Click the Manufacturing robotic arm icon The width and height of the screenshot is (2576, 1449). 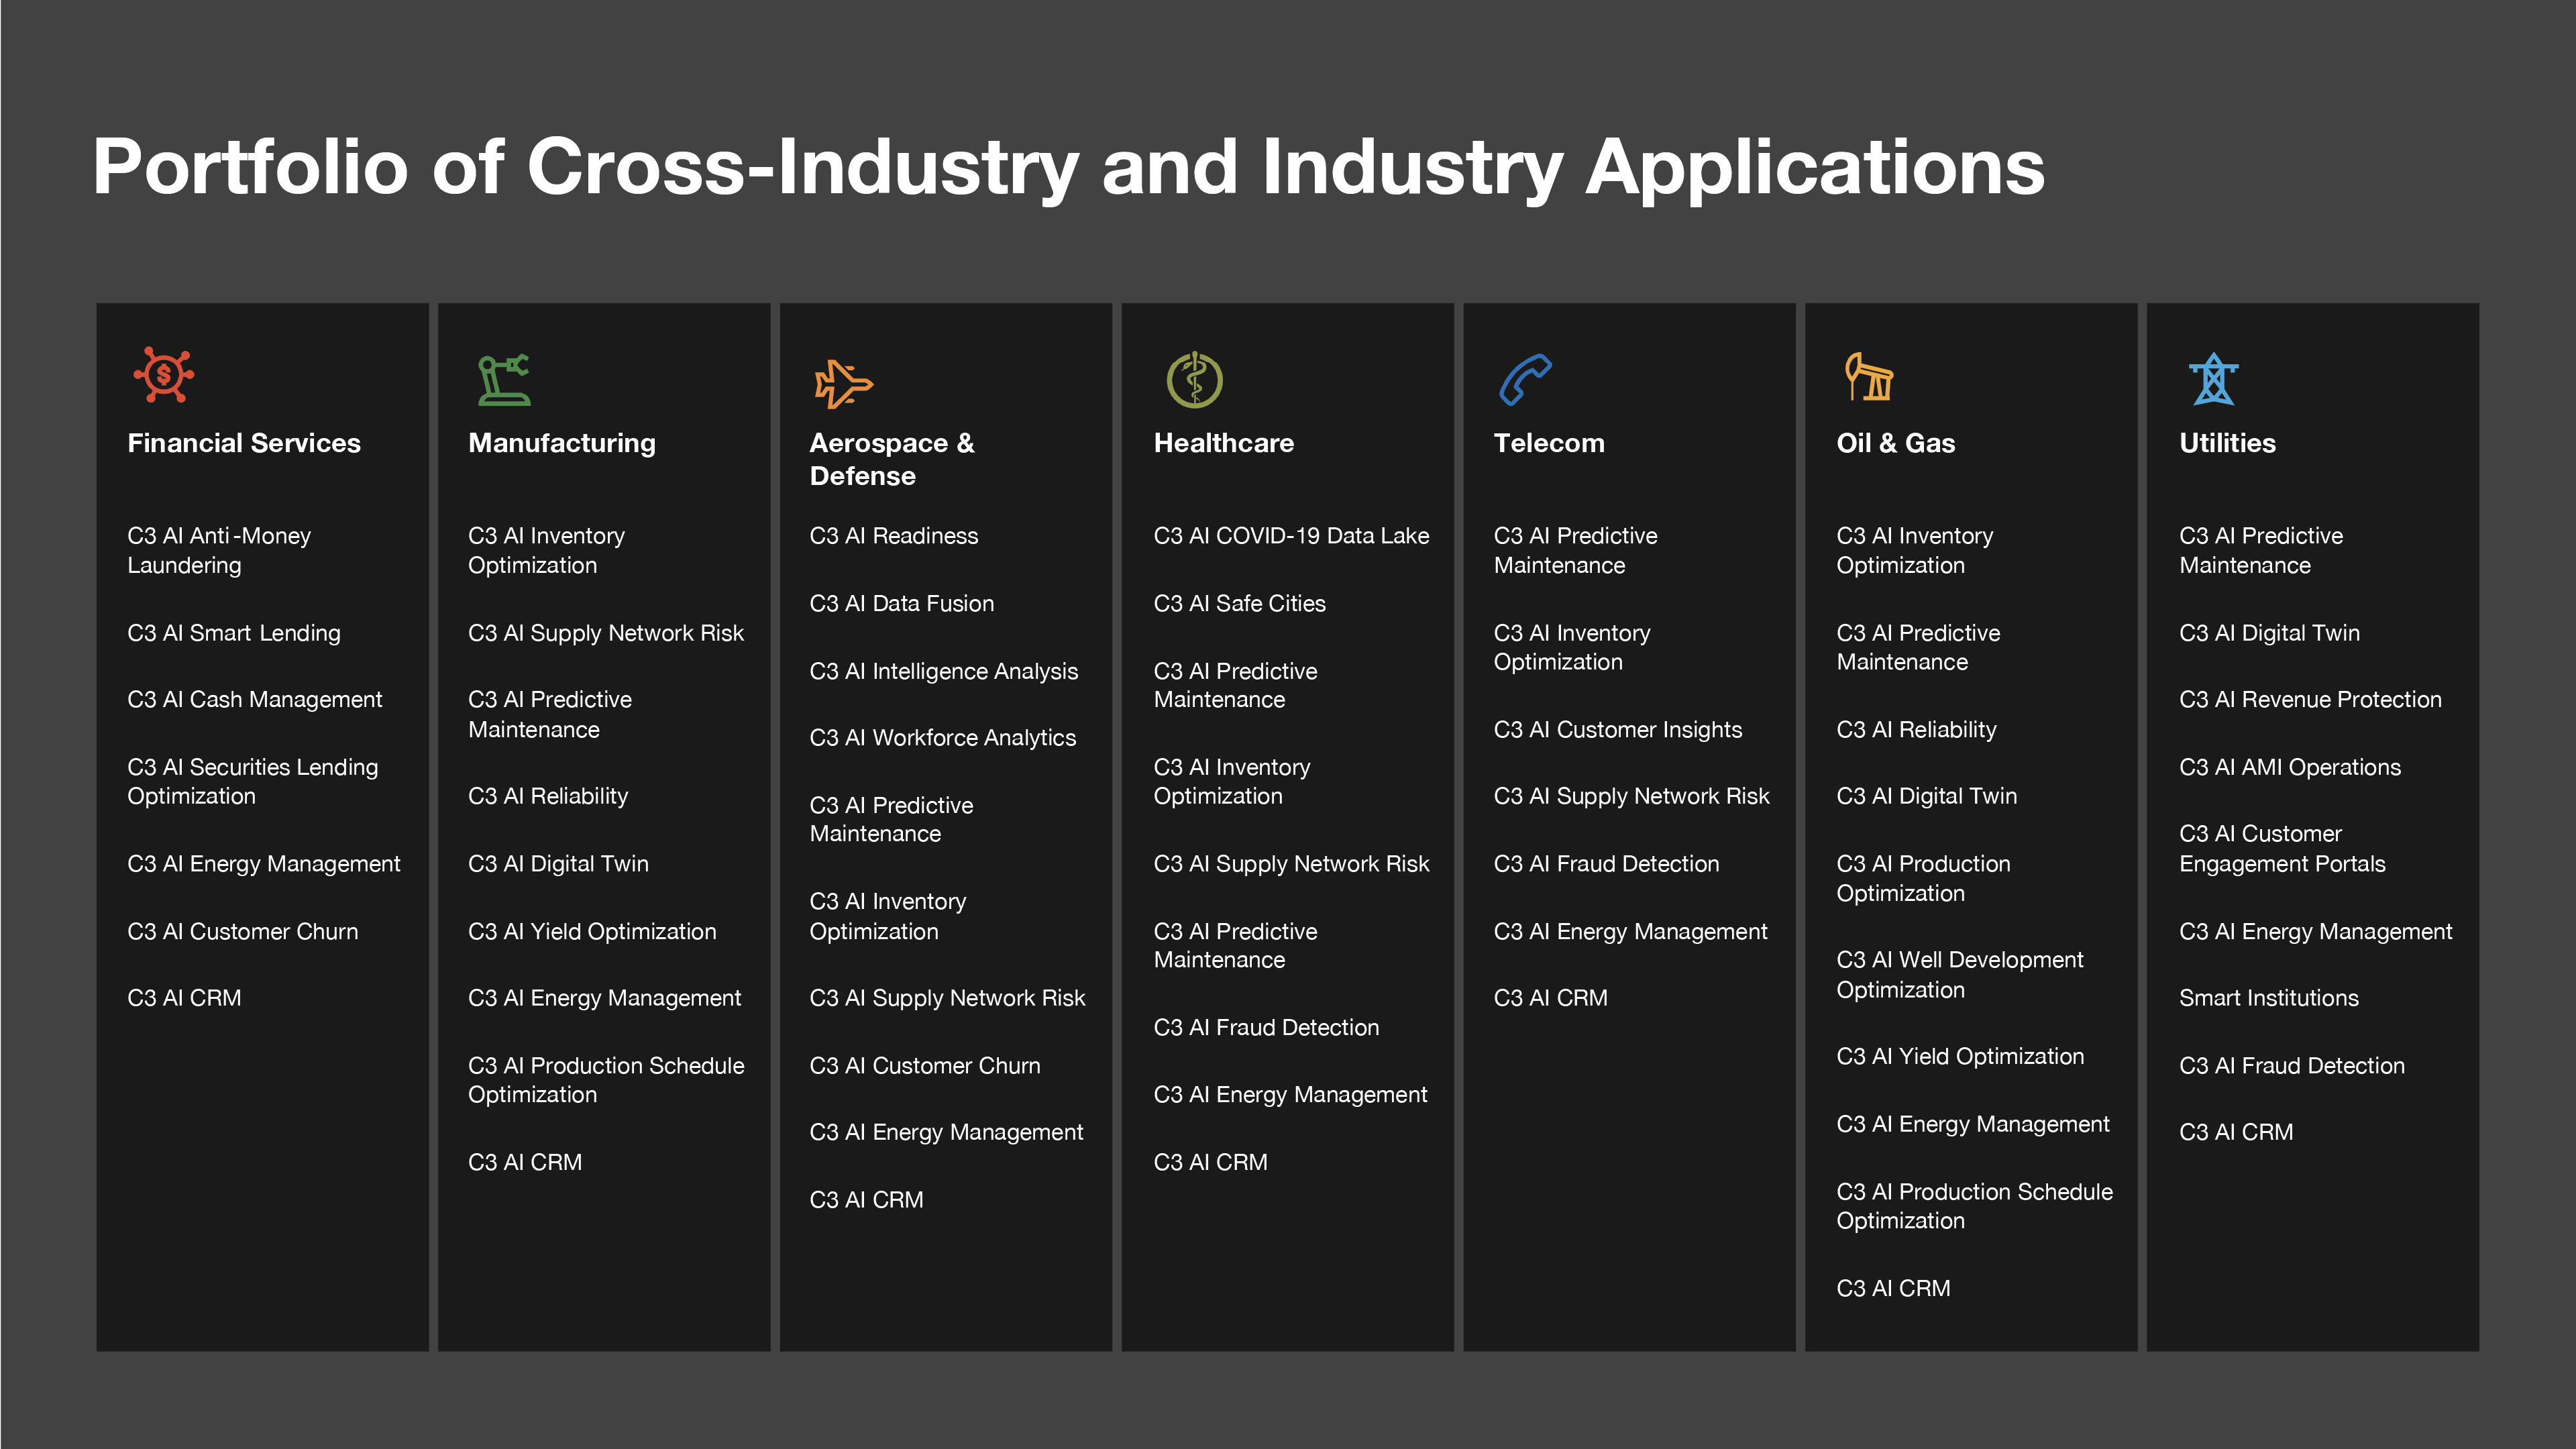pyautogui.click(x=503, y=380)
